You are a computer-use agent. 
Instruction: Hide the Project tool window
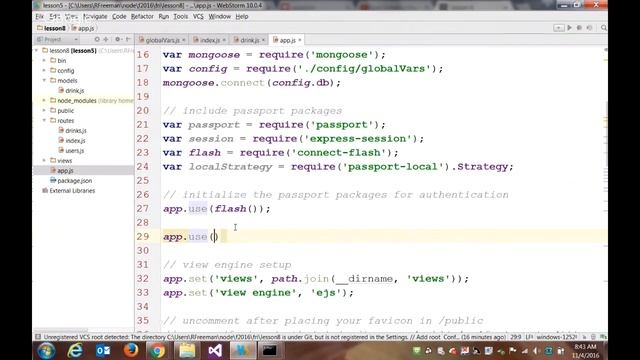(128, 40)
